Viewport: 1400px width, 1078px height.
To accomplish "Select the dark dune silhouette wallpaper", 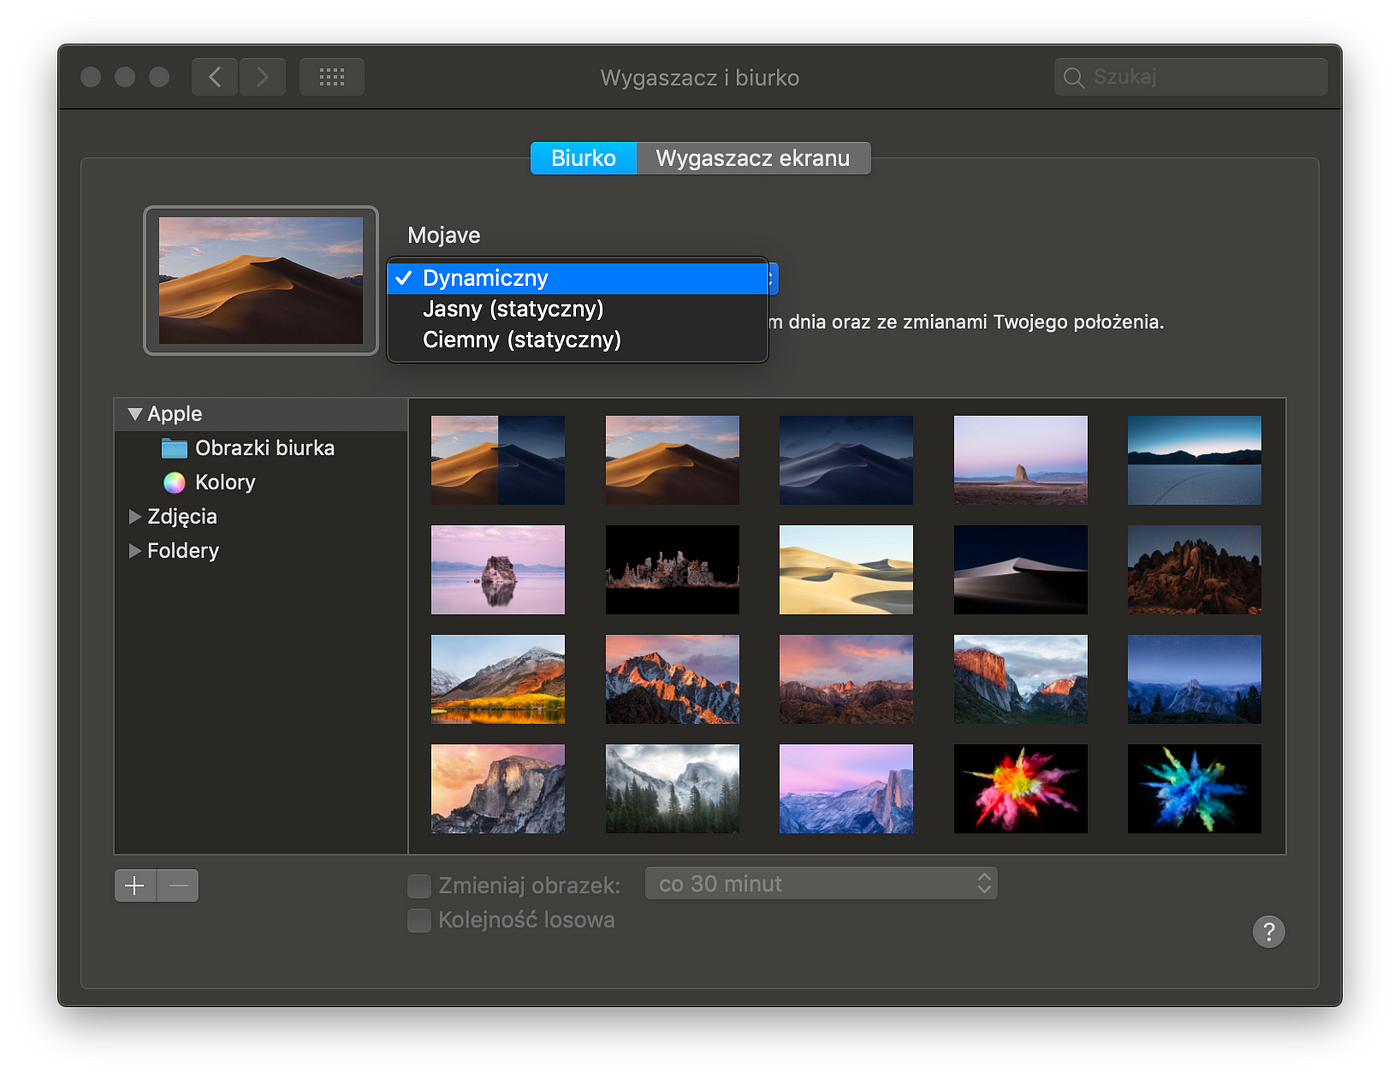I will (1020, 570).
